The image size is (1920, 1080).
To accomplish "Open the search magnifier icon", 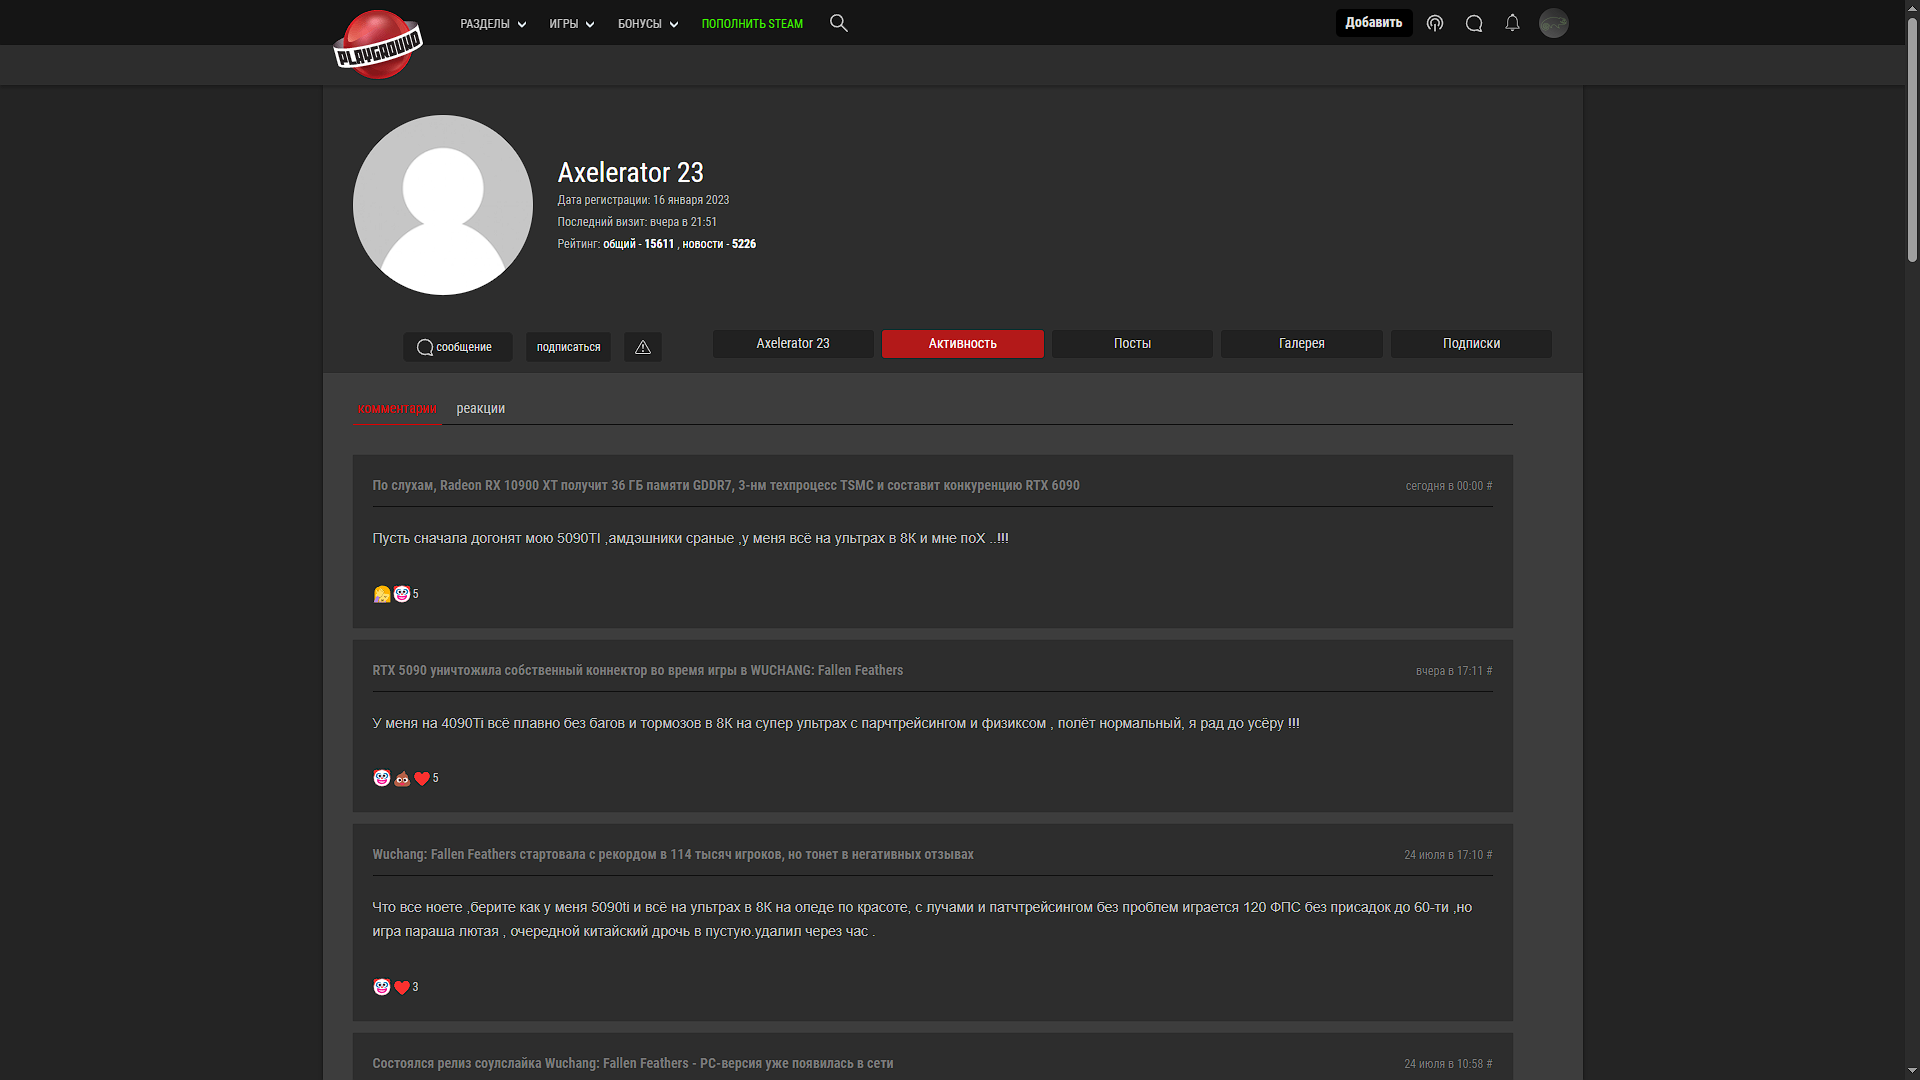I will [x=839, y=23].
